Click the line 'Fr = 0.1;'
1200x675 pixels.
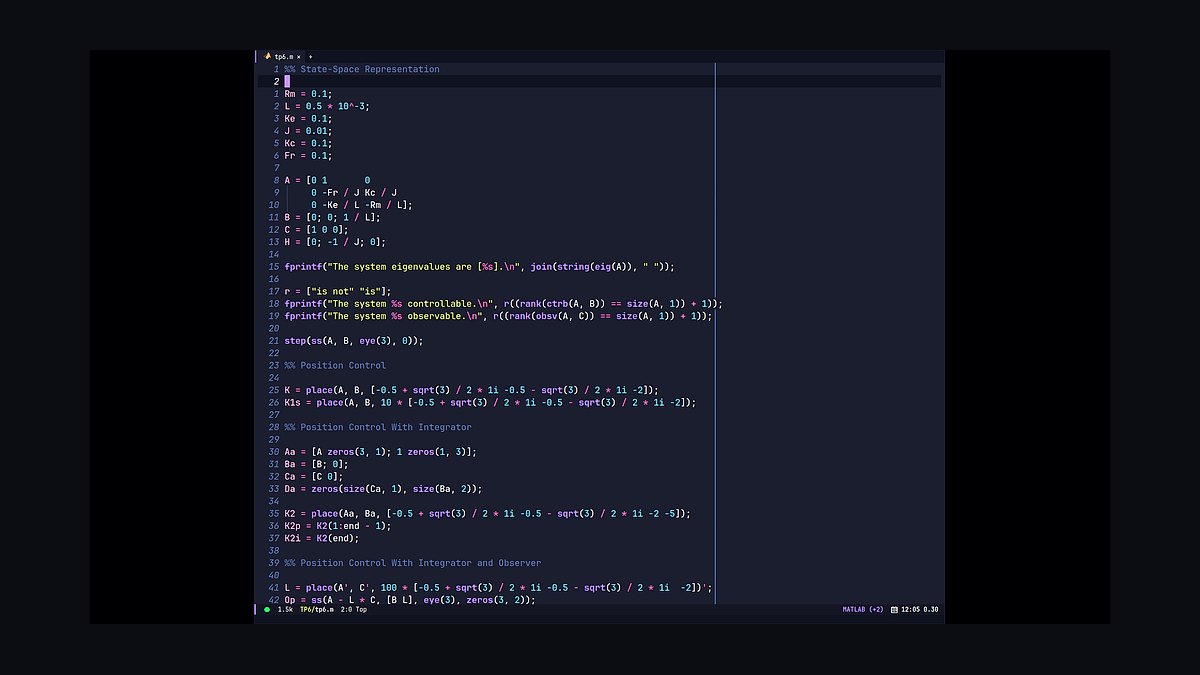pos(308,155)
